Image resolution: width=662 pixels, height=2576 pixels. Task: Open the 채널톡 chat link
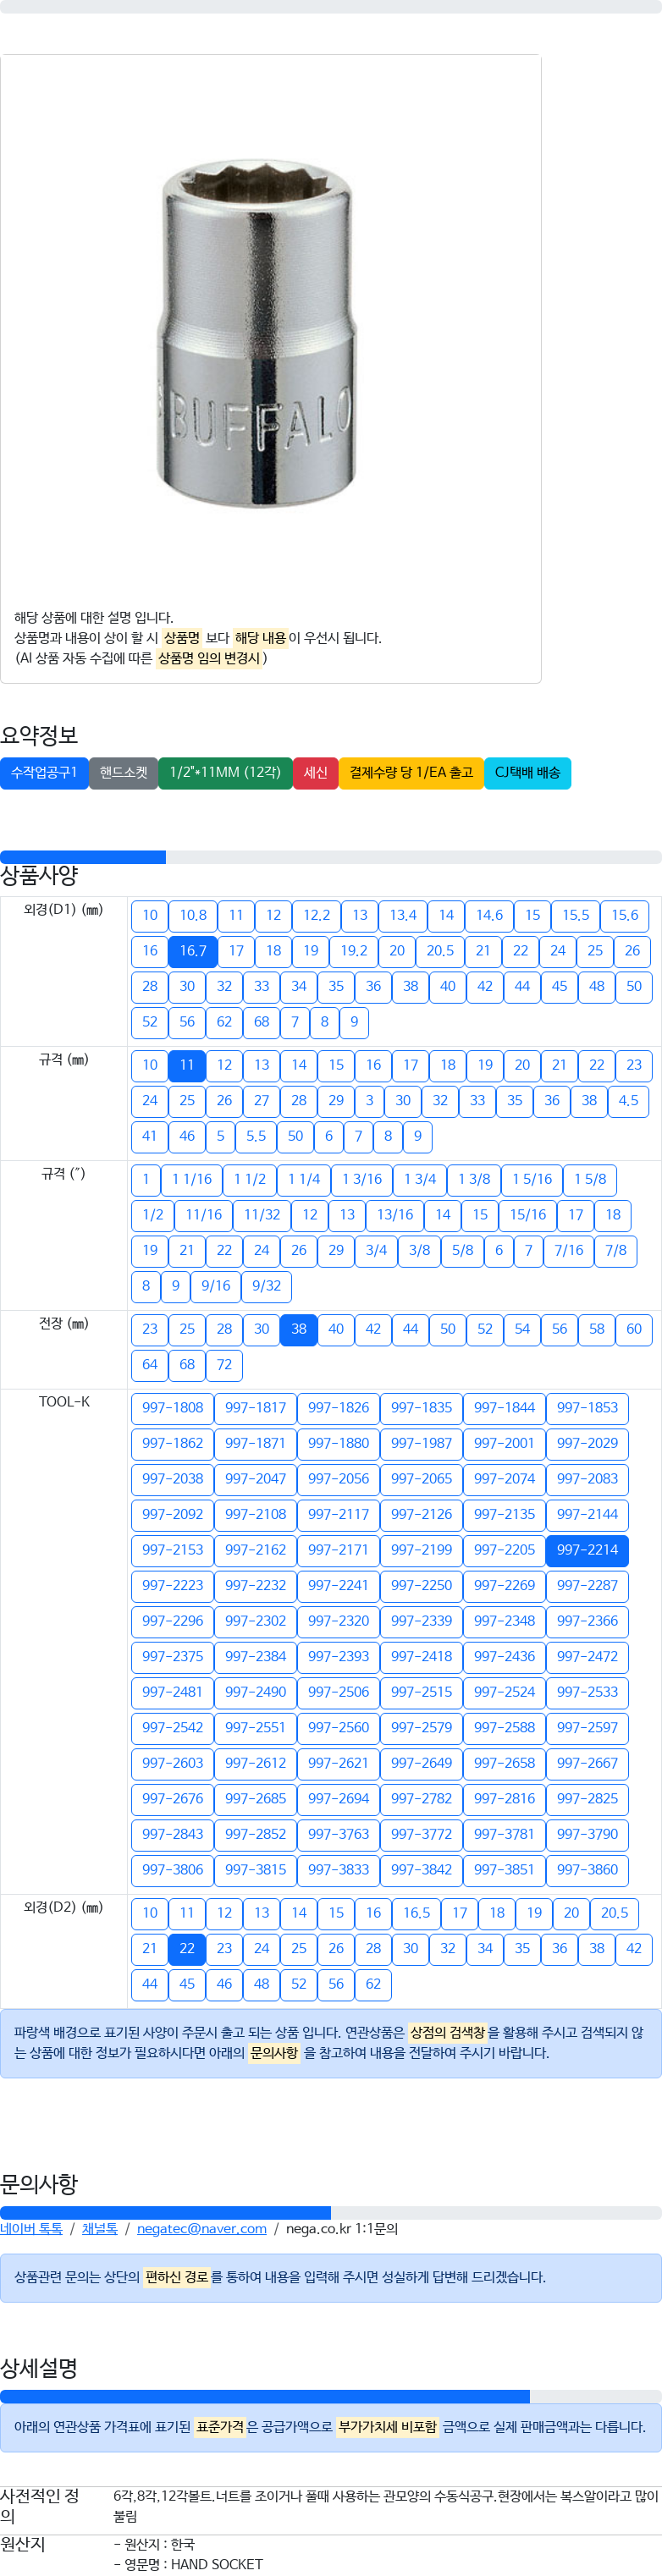(x=100, y=2228)
